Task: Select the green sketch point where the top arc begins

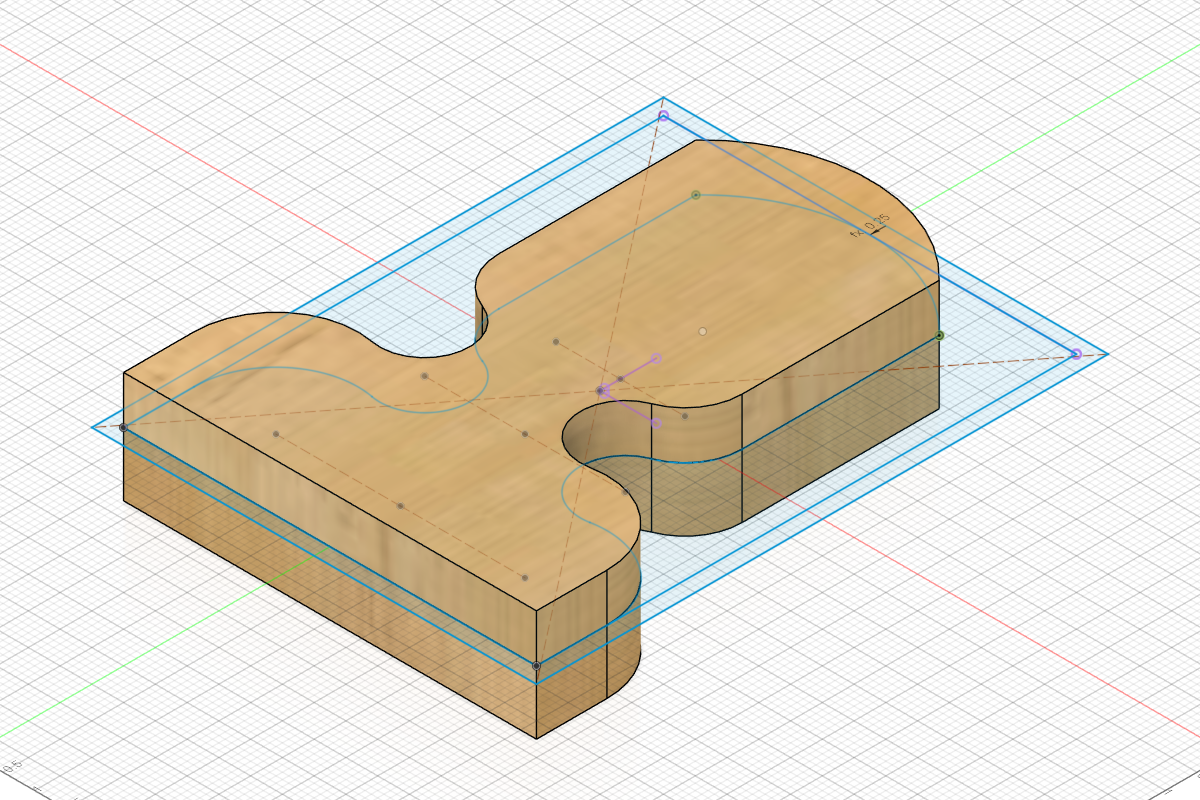Action: click(x=696, y=195)
